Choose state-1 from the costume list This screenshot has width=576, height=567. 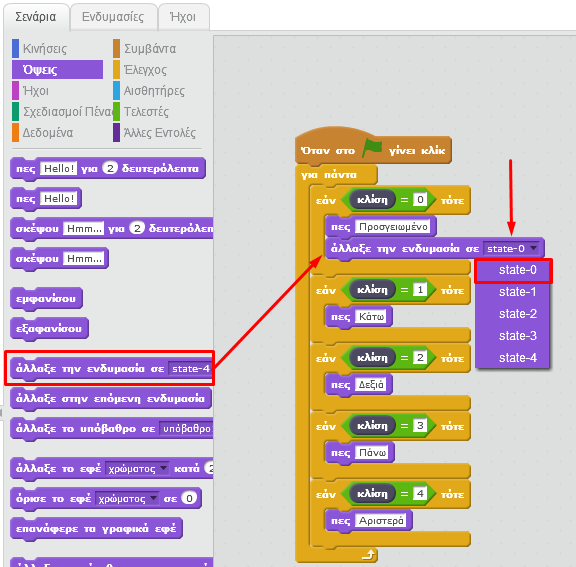click(513, 292)
